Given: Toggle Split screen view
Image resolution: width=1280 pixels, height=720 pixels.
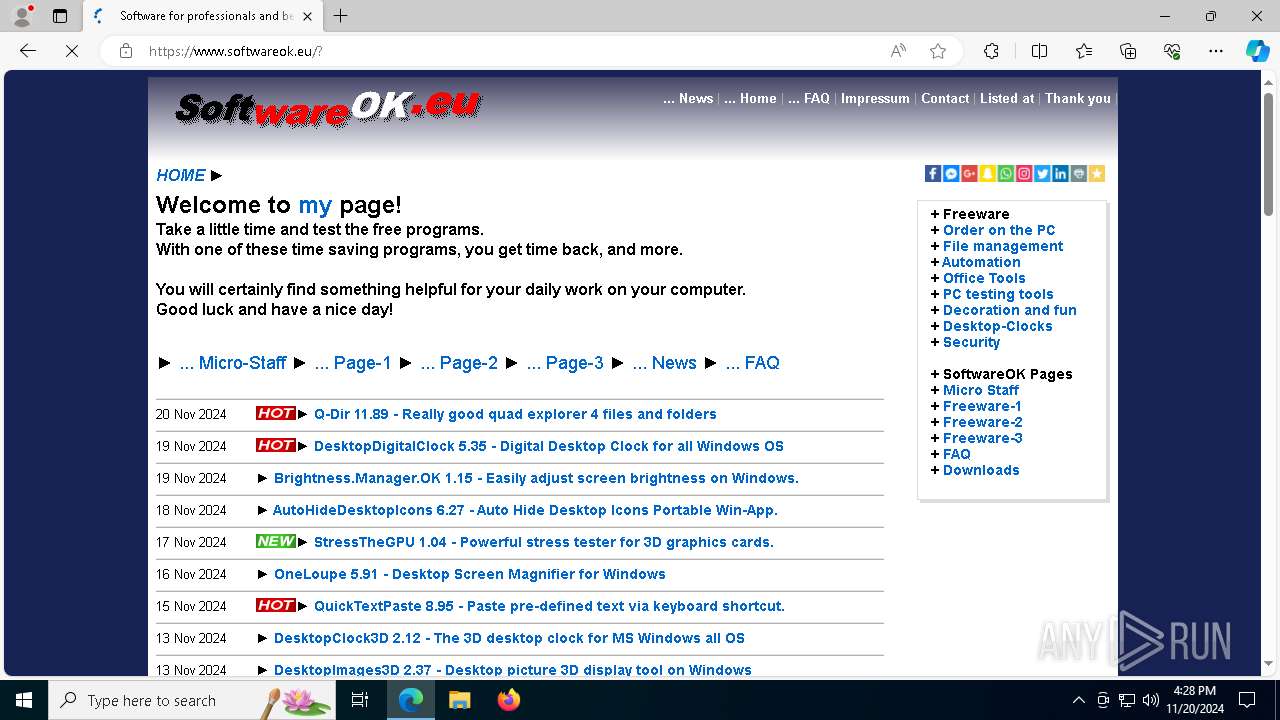Looking at the screenshot, I should pyautogui.click(x=1039, y=51).
